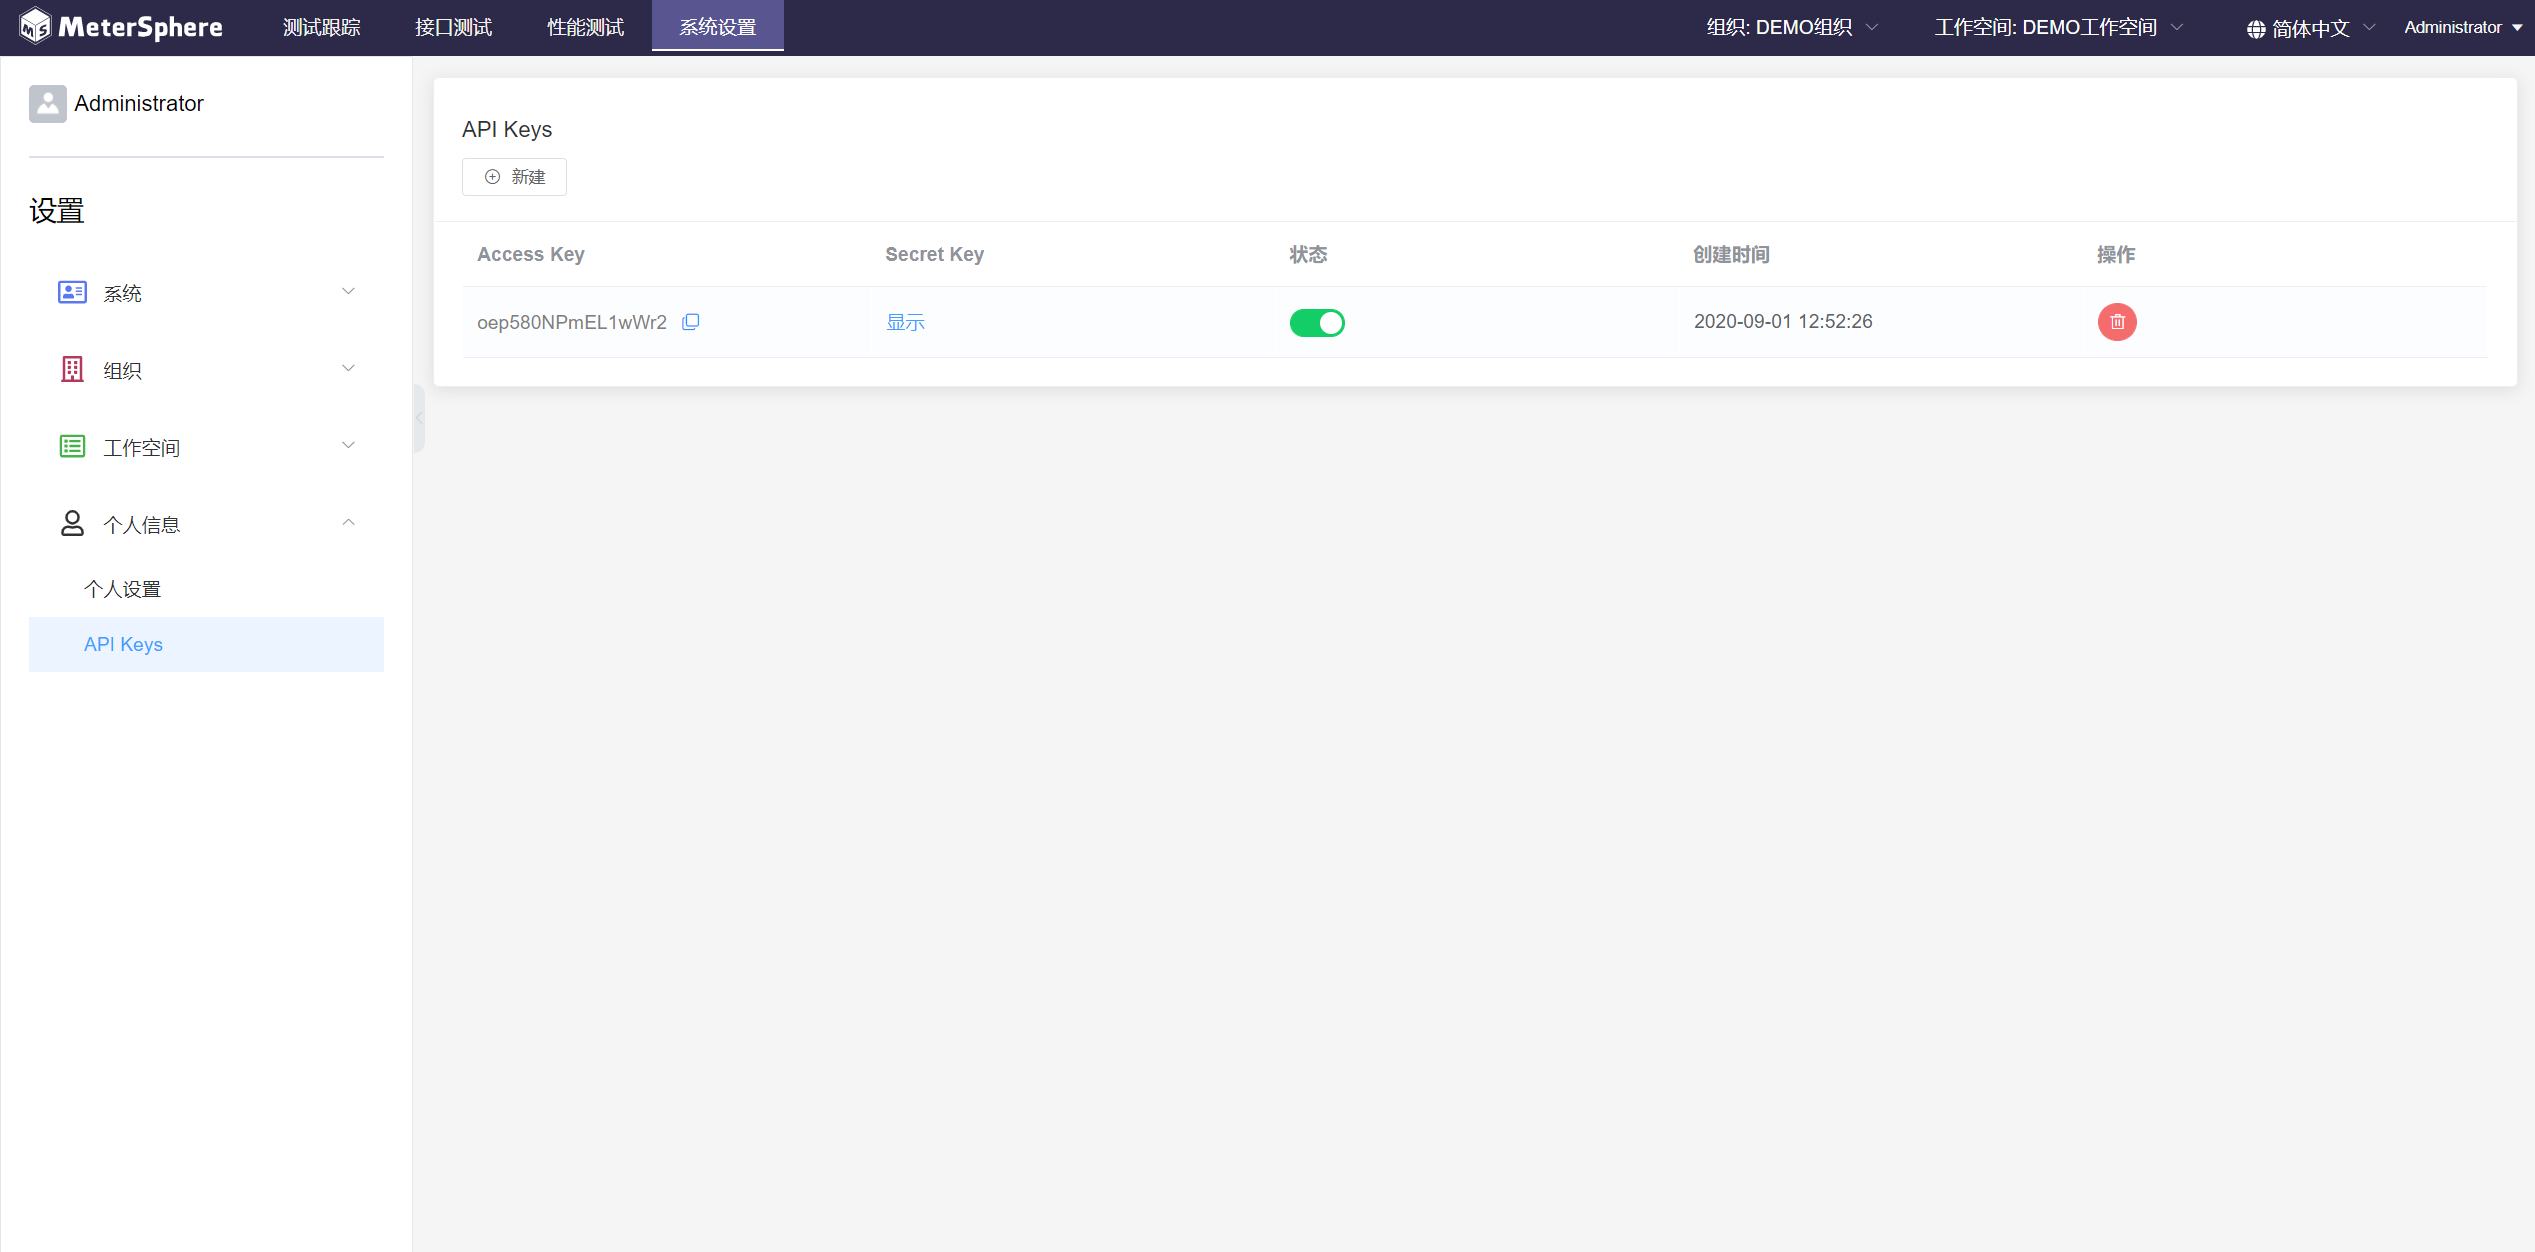Image resolution: width=2535 pixels, height=1252 pixels.
Task: Copy the access key with copy icon
Action: point(691,322)
